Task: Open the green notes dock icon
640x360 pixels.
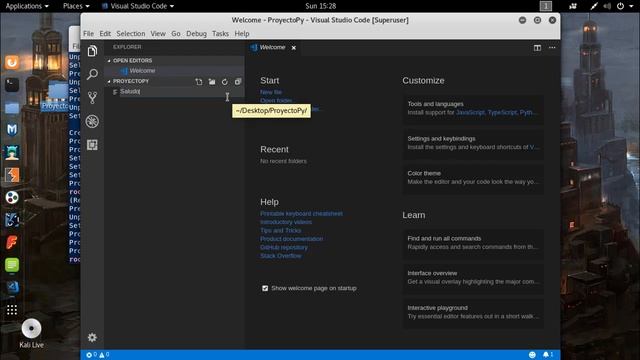Action: [x=12, y=265]
